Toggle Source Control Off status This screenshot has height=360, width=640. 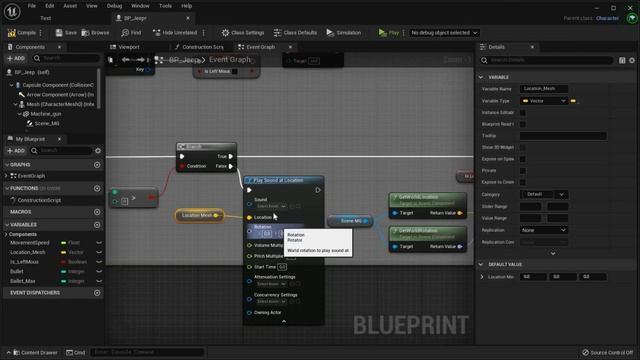click(x=607, y=352)
